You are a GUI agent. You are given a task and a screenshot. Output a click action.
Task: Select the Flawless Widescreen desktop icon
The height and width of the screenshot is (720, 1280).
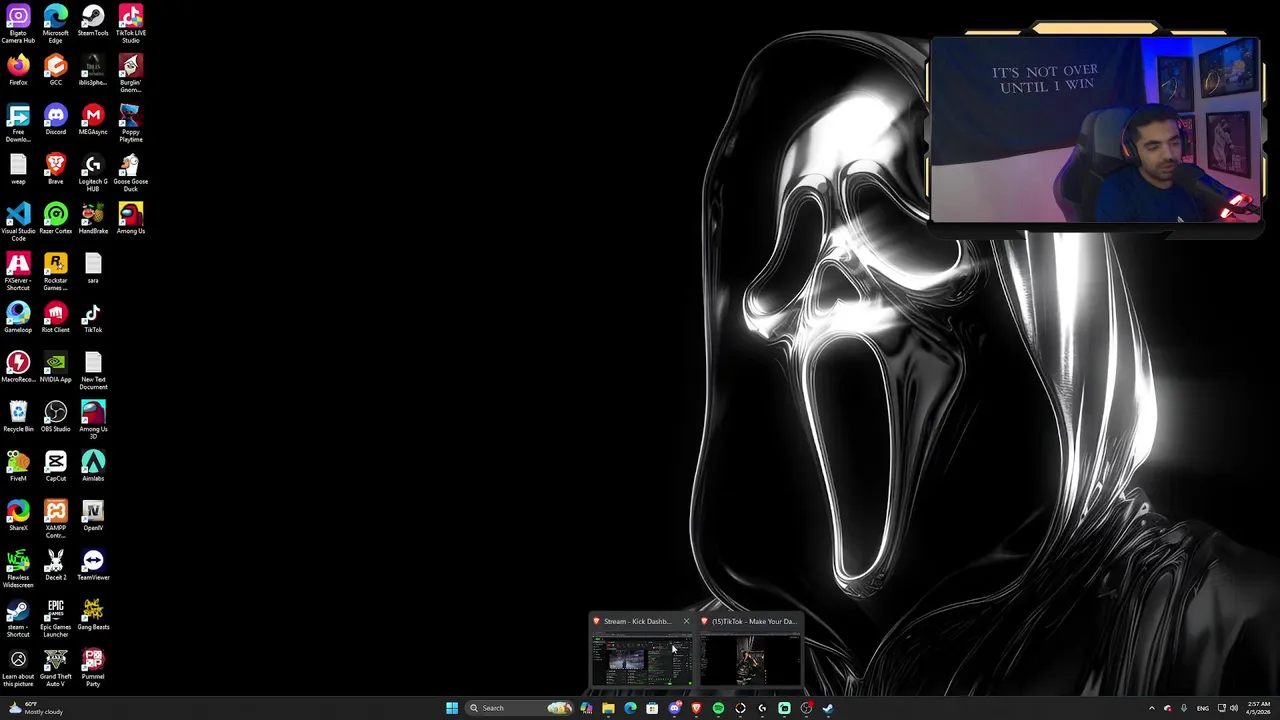(18, 569)
